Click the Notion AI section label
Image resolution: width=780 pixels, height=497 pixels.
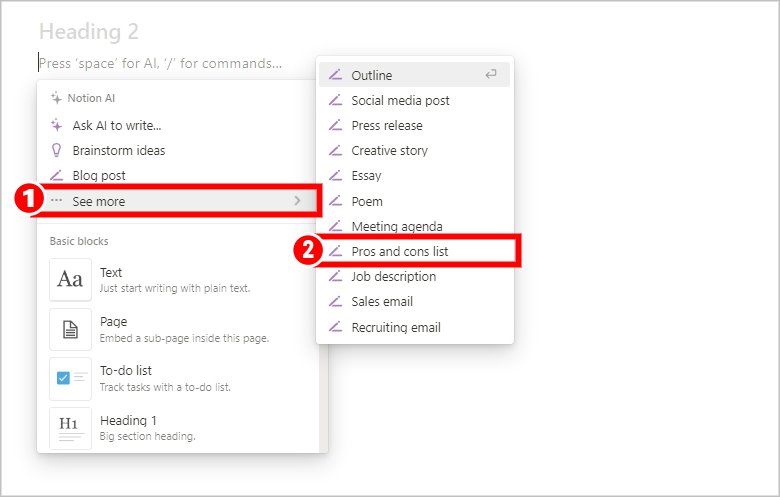click(91, 98)
